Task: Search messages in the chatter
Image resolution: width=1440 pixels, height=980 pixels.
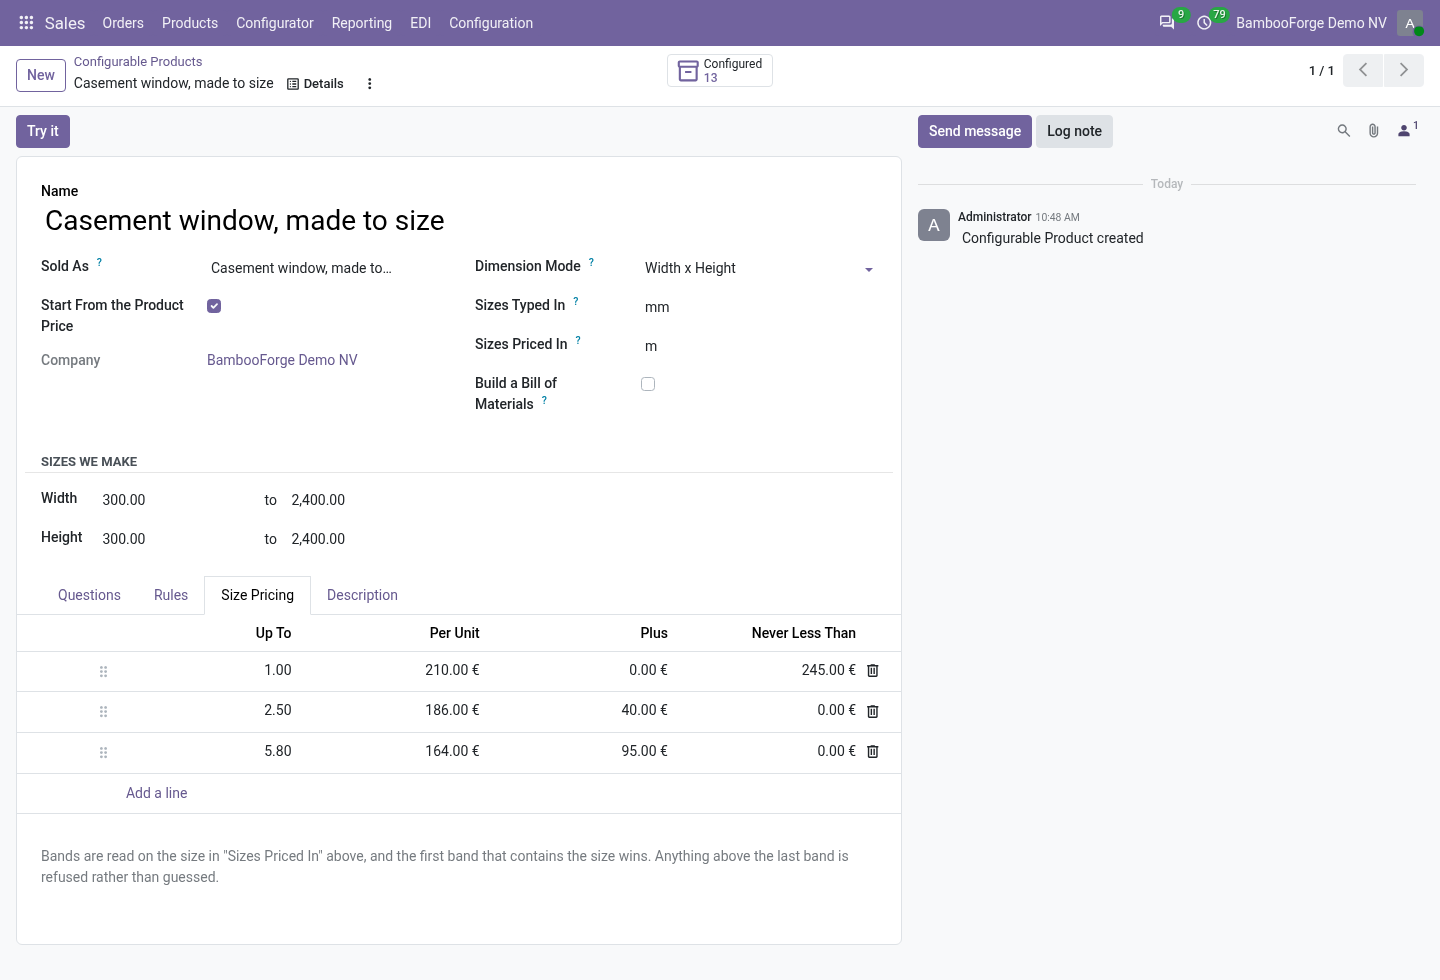Action: (x=1344, y=131)
